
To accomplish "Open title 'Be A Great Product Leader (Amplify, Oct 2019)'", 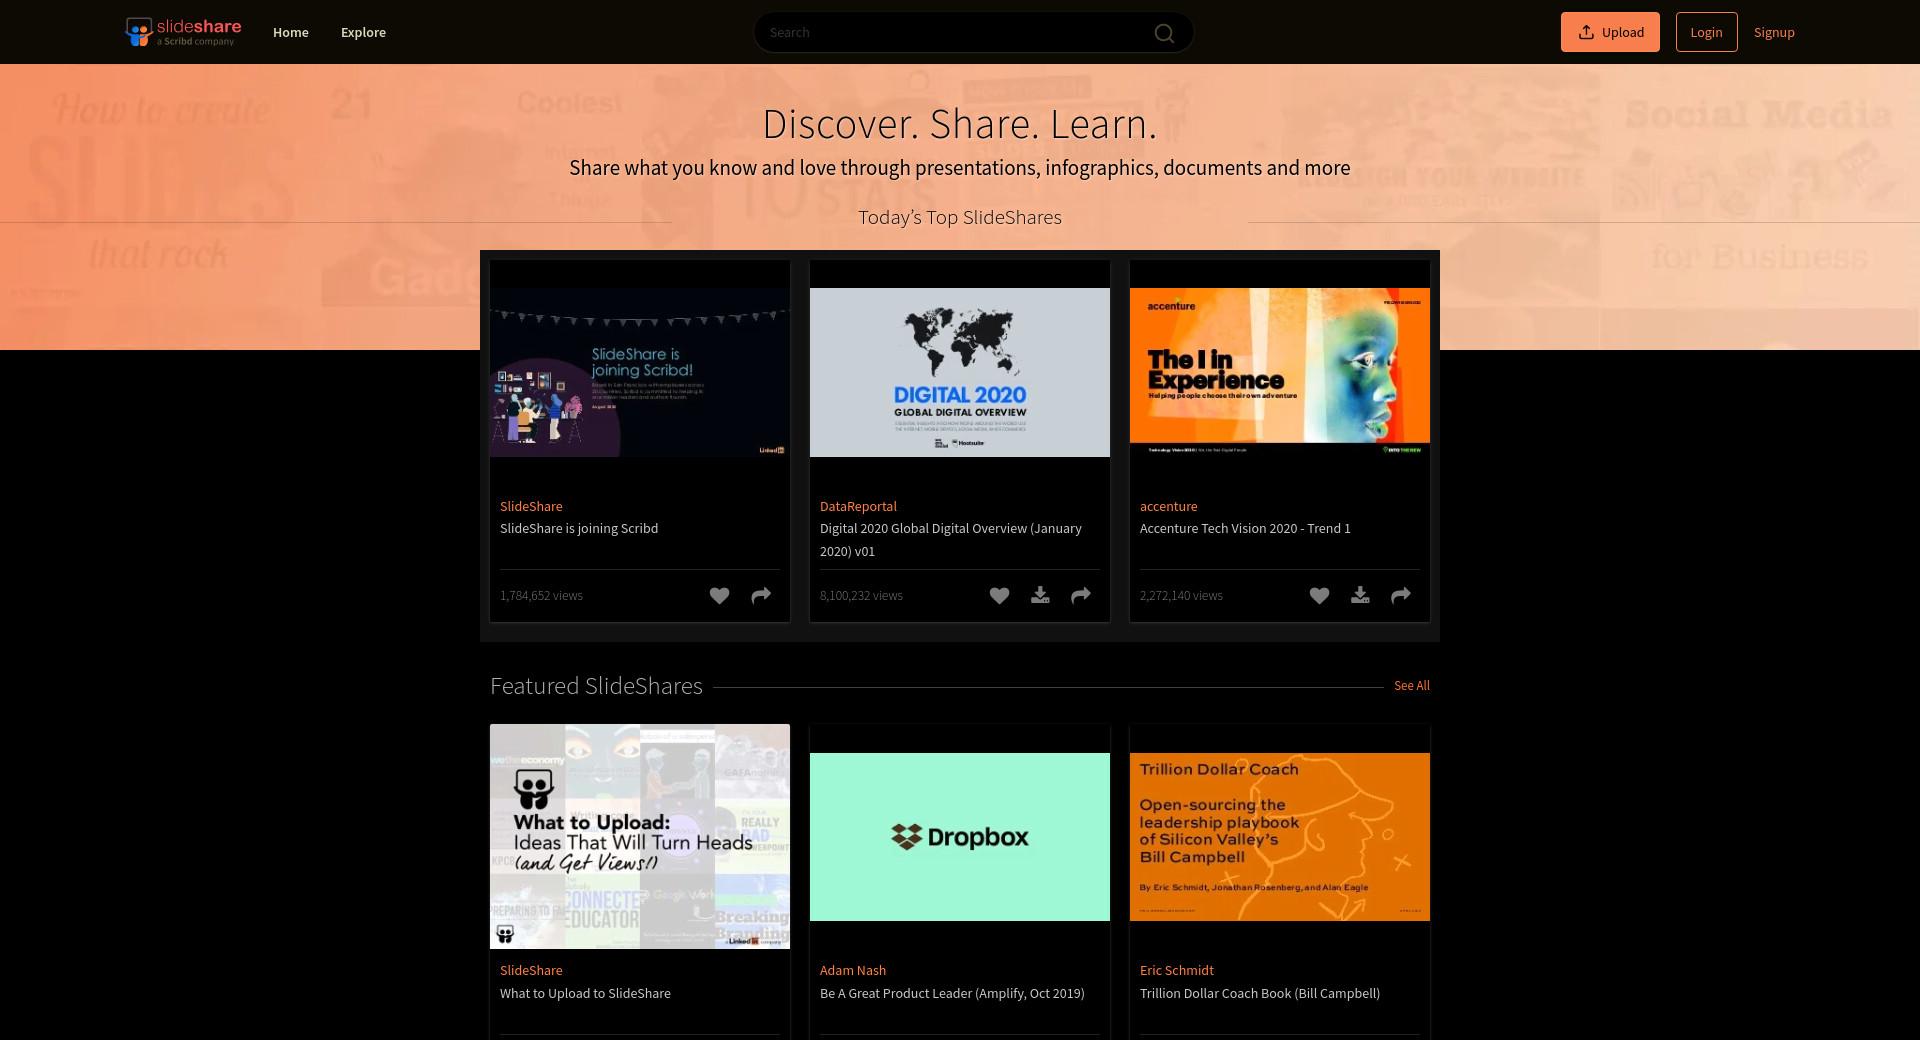I will tap(952, 993).
